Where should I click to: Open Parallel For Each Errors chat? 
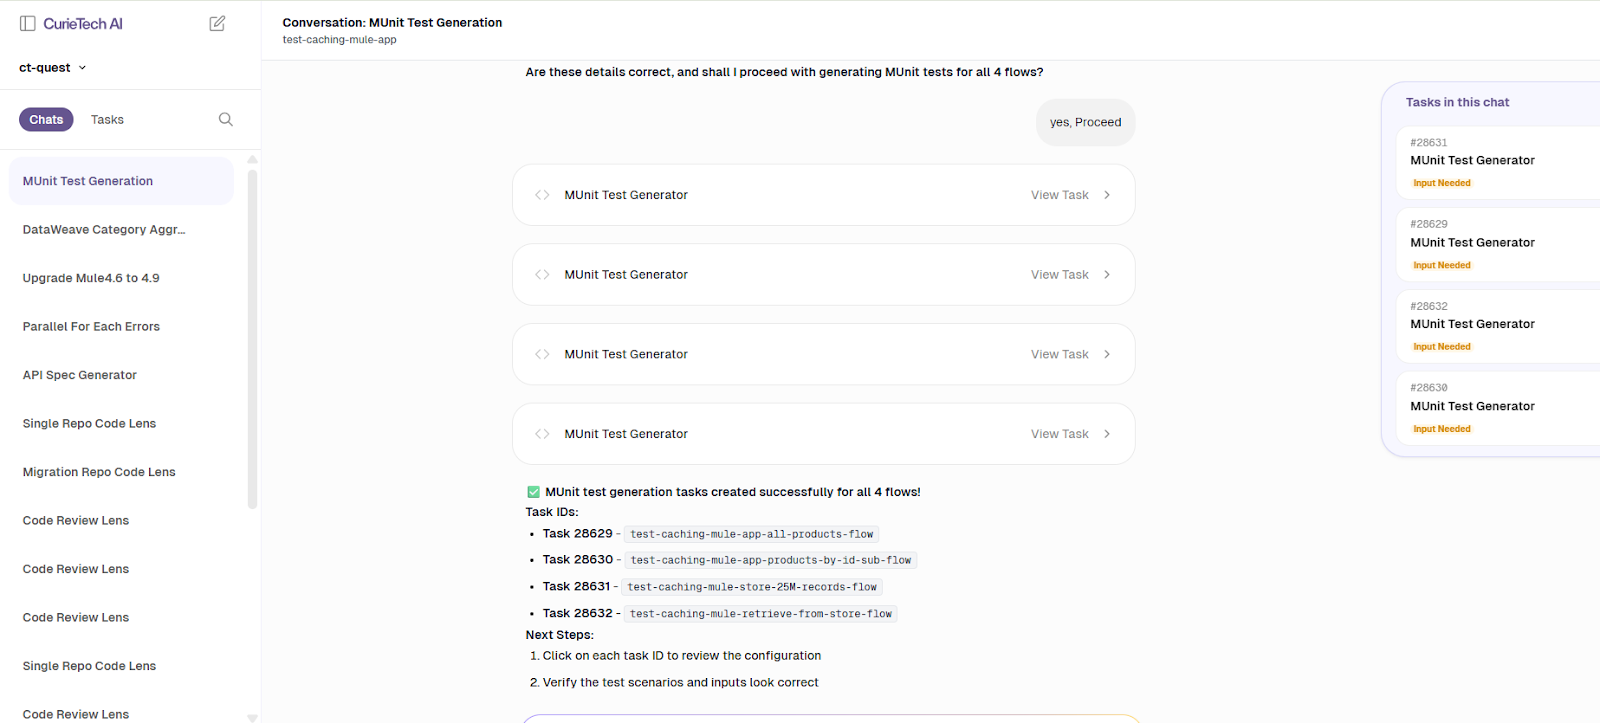click(x=121, y=327)
